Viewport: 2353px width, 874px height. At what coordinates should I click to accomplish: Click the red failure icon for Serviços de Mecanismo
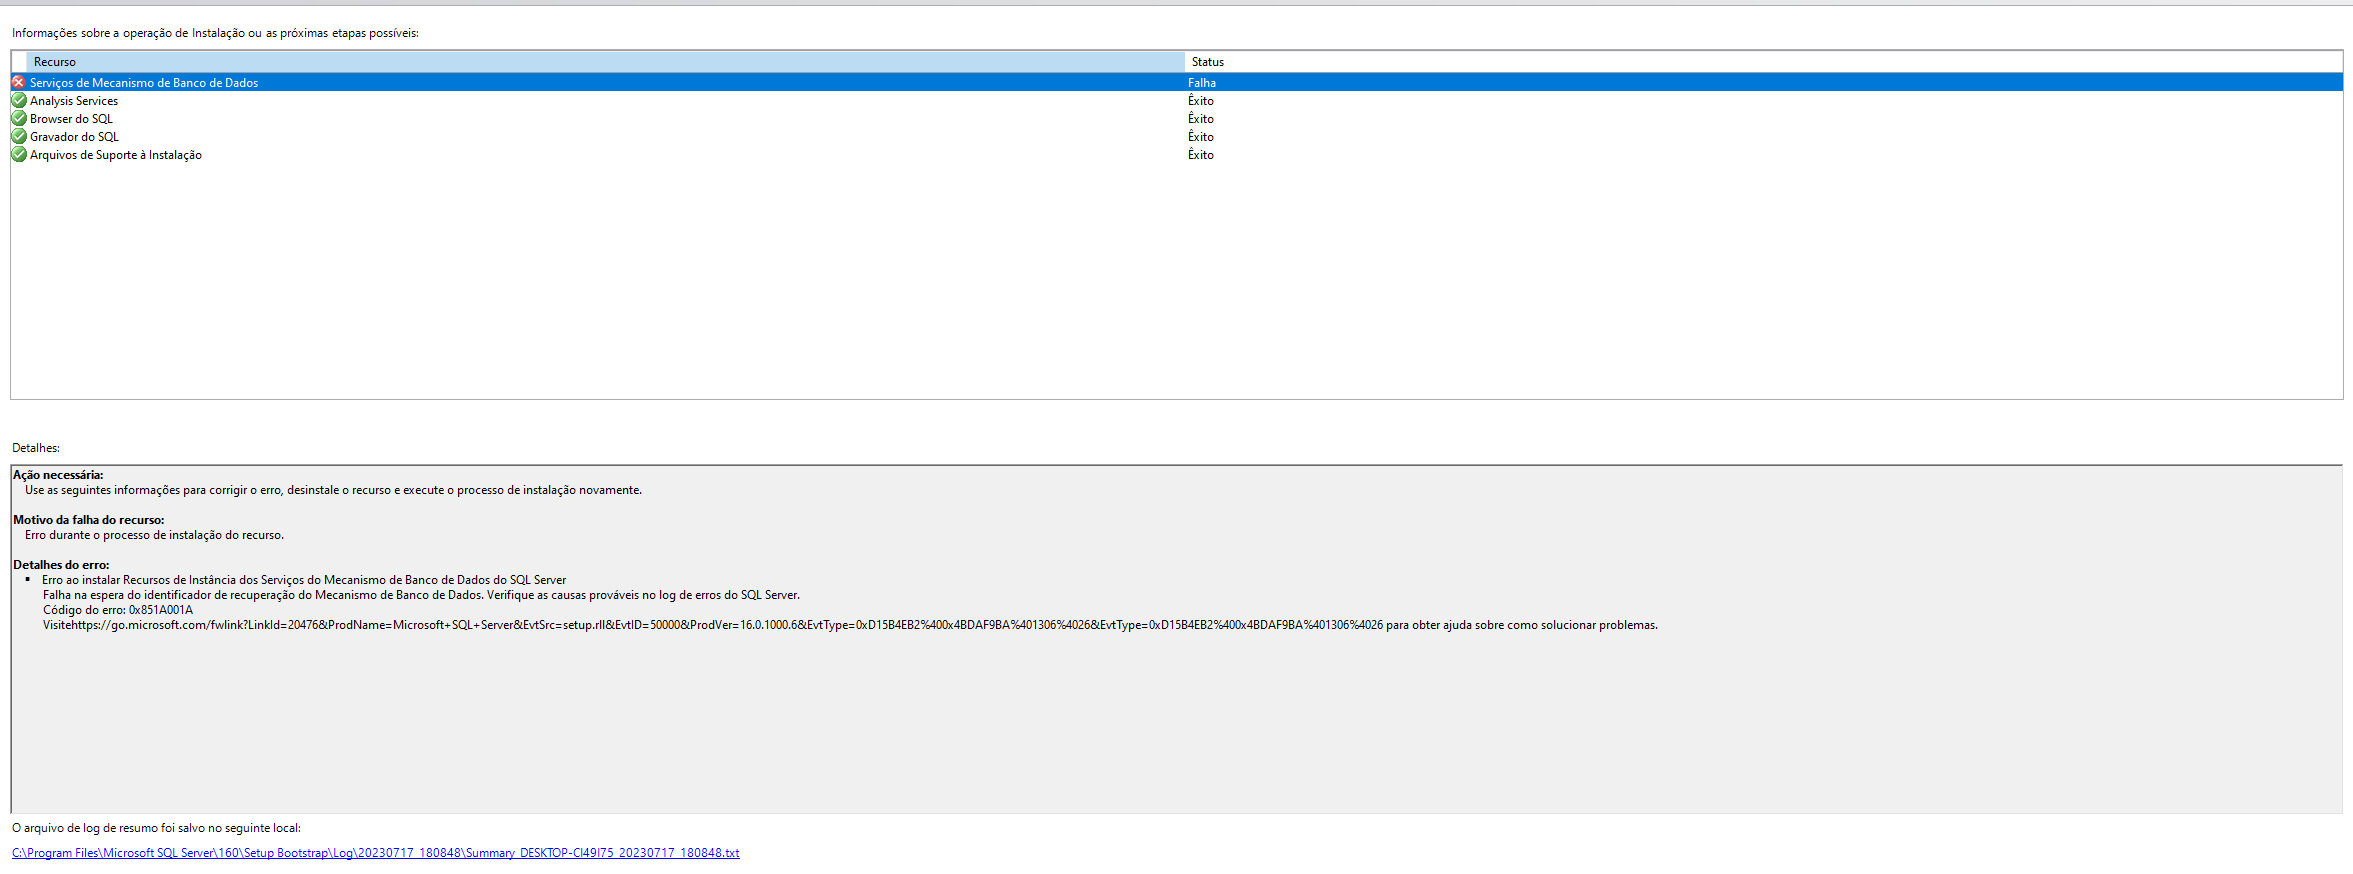[19, 82]
